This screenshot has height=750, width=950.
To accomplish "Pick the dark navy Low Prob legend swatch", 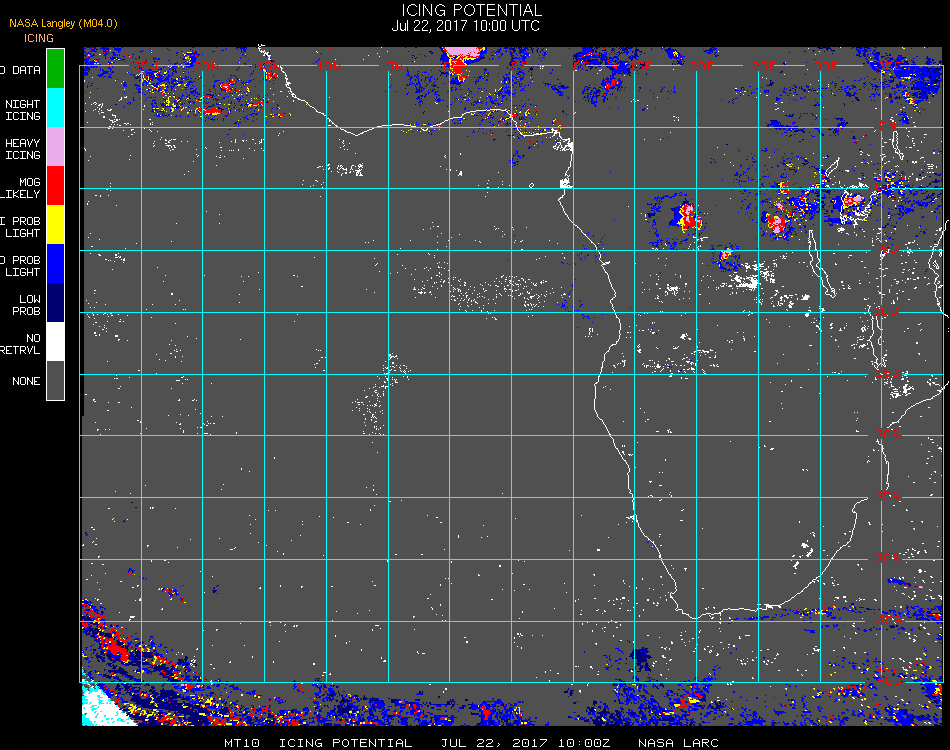I will pyautogui.click(x=55, y=303).
